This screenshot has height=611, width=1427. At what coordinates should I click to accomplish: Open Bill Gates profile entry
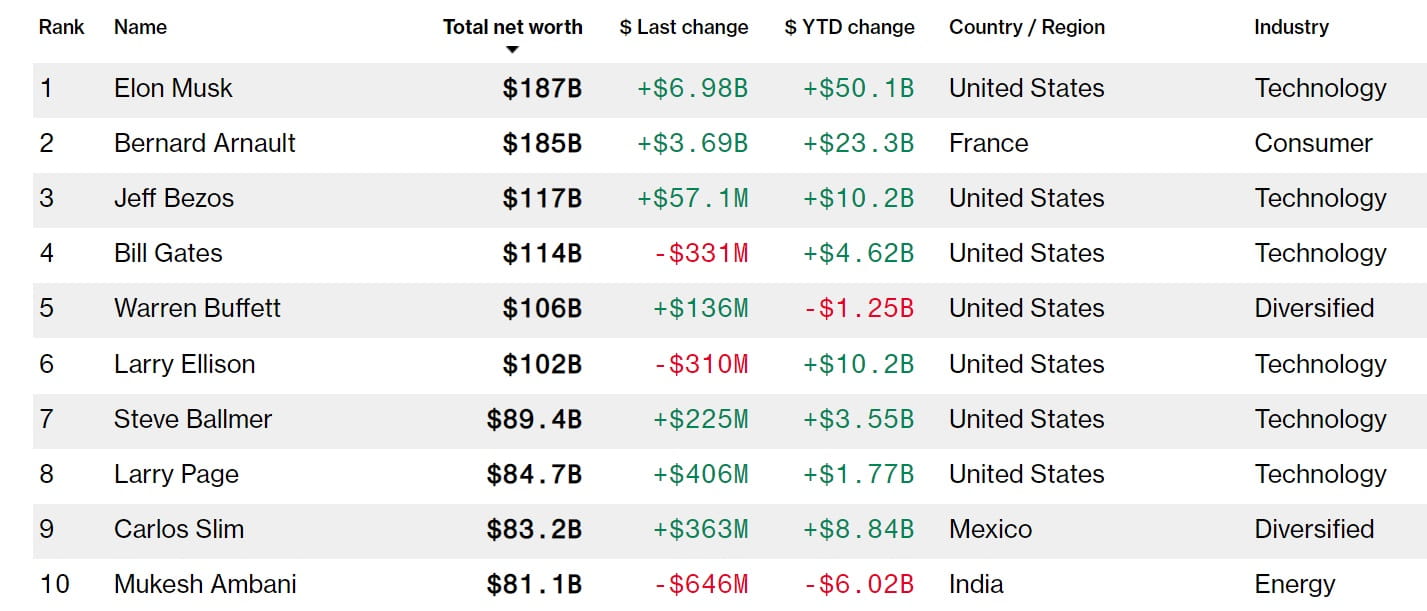pyautogui.click(x=168, y=253)
